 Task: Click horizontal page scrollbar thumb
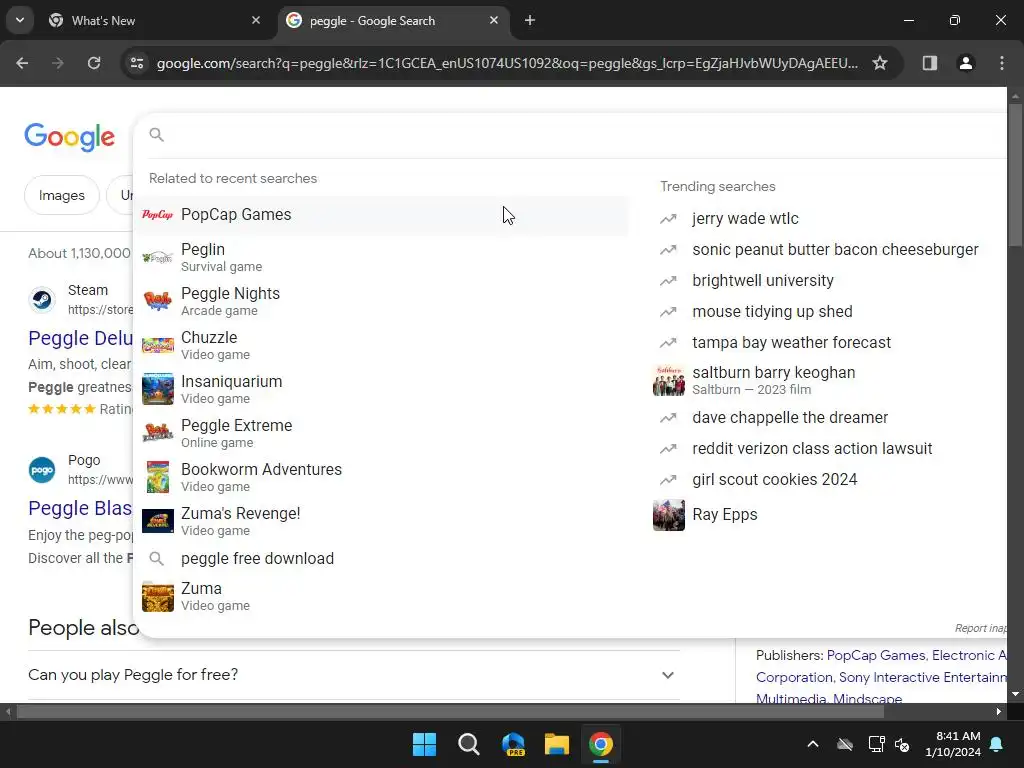pyautogui.click(x=451, y=712)
